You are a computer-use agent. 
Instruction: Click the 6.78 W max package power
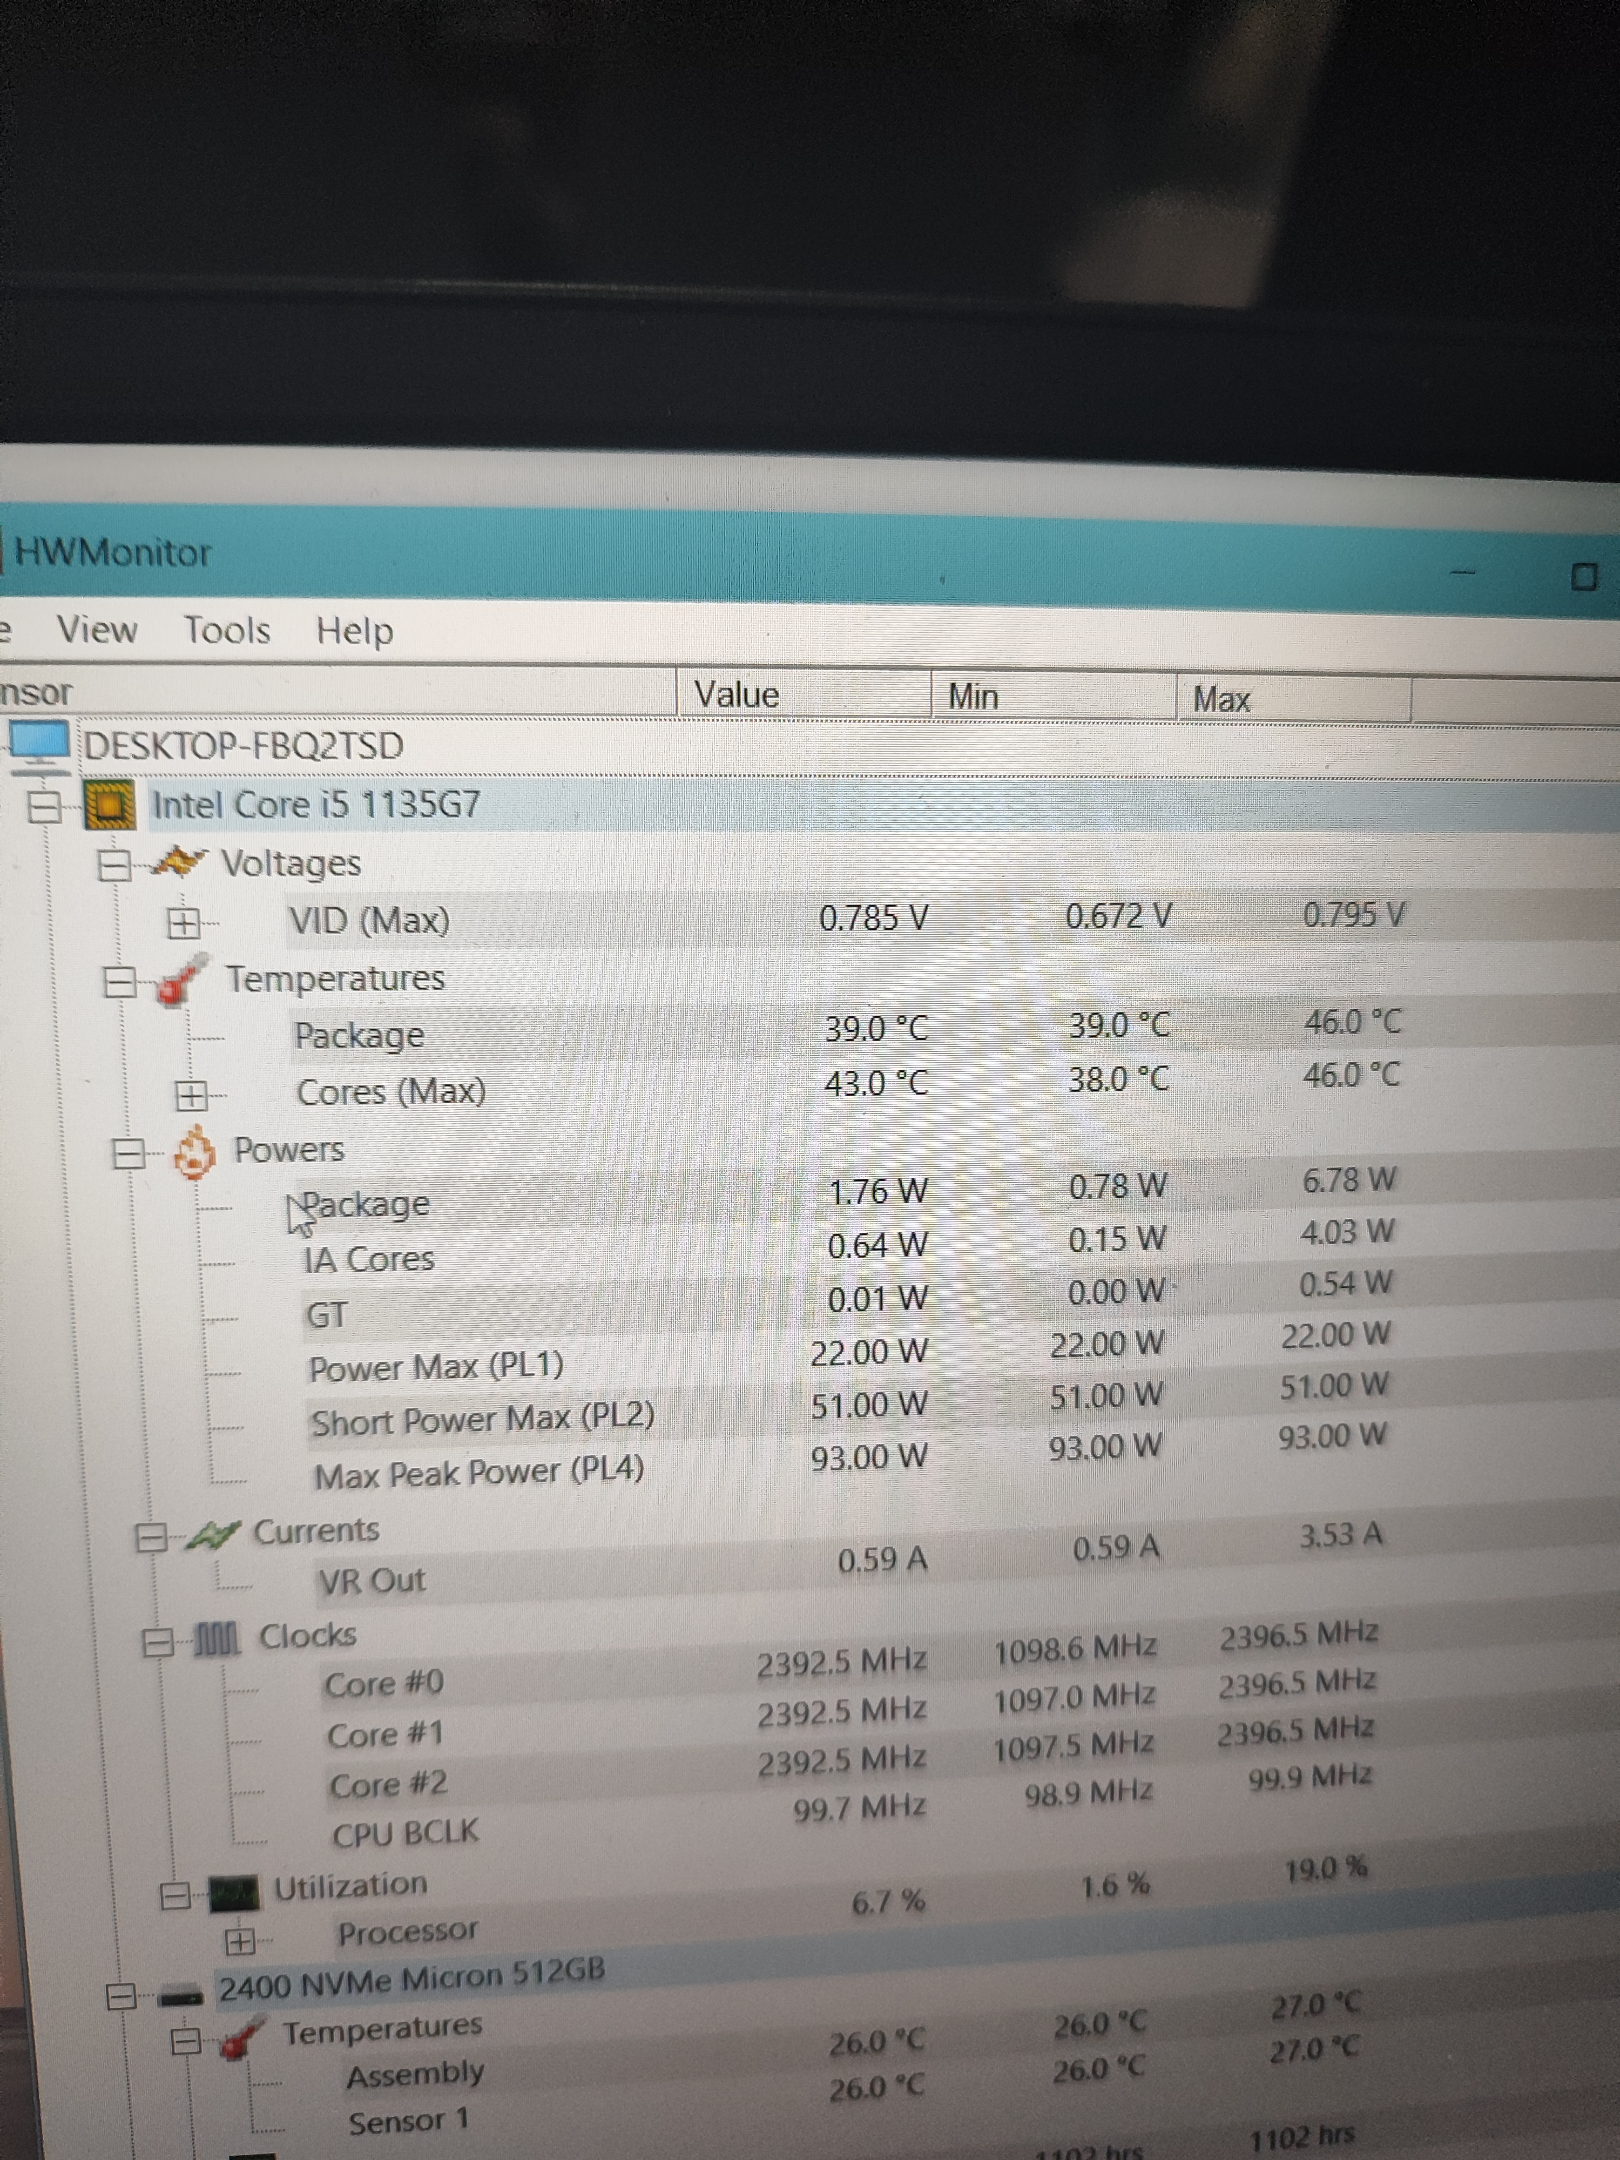1349,1181
